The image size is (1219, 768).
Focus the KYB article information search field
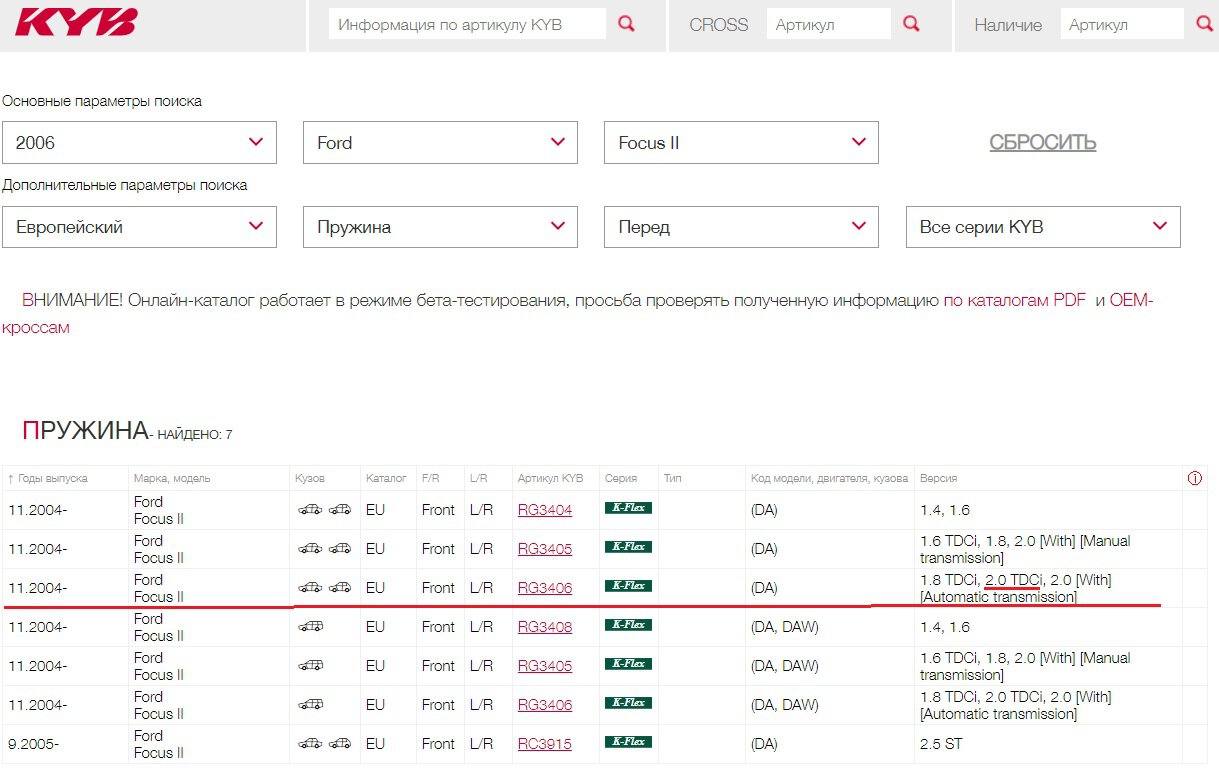click(x=467, y=24)
